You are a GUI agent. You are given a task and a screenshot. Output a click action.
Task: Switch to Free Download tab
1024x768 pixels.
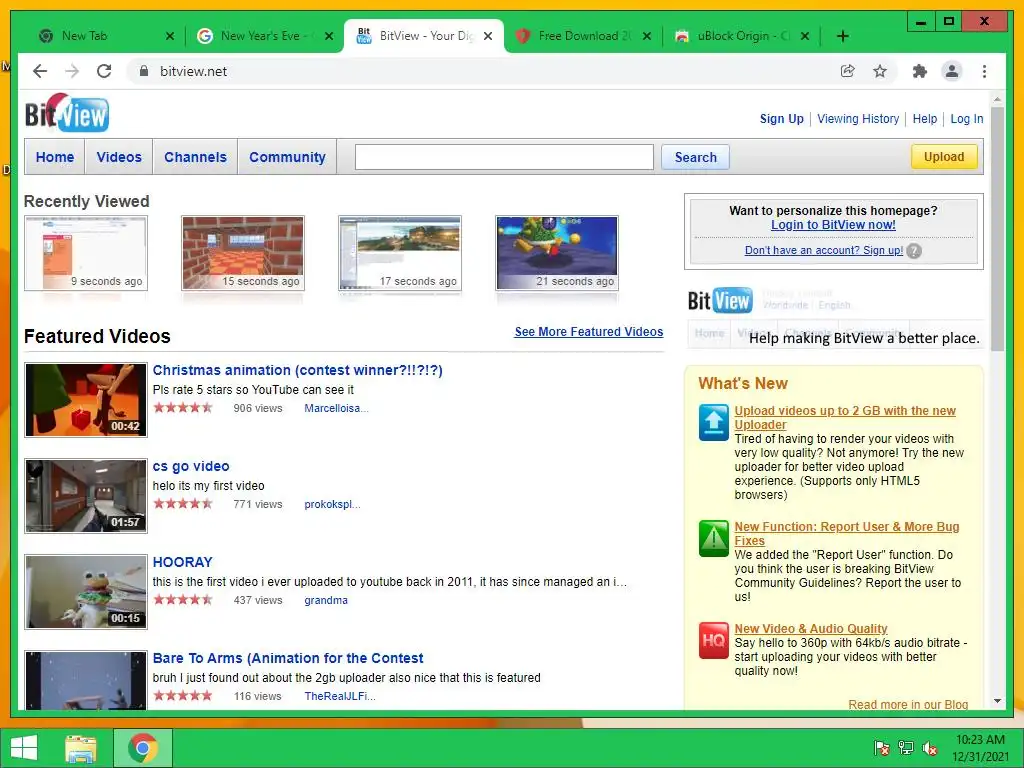point(584,36)
